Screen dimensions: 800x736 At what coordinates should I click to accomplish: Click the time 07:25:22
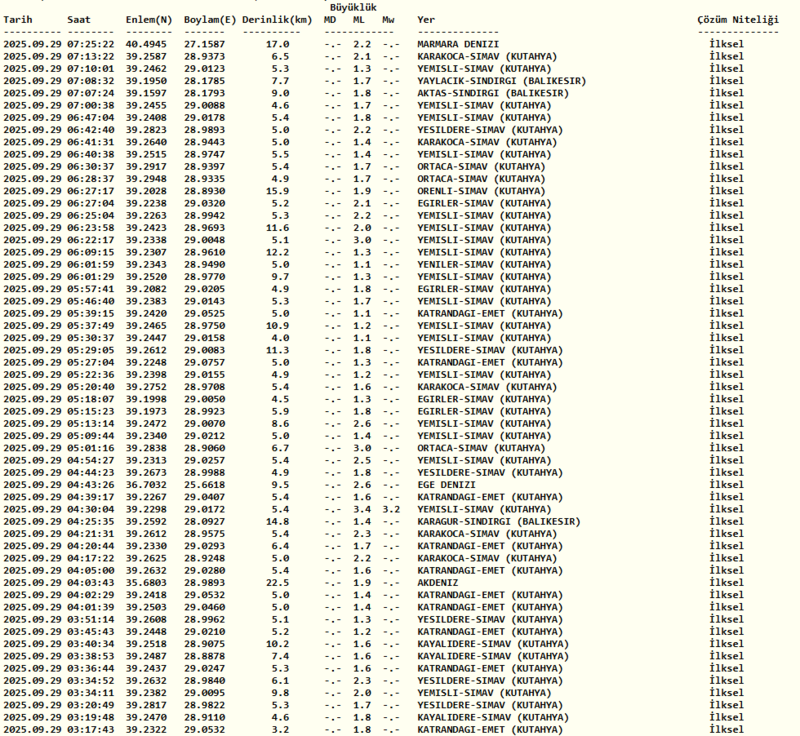pos(91,44)
